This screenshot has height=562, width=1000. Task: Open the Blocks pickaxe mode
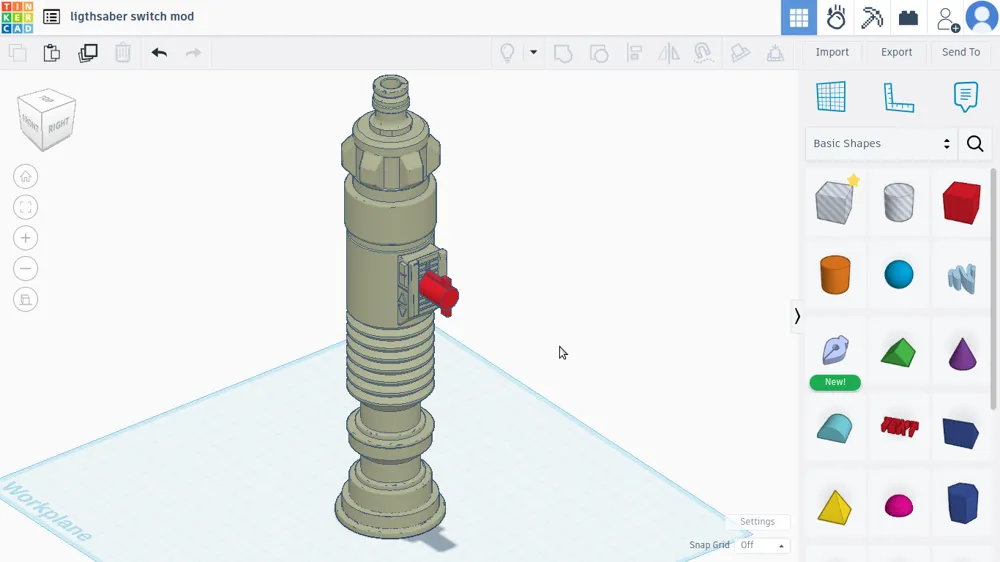871,17
